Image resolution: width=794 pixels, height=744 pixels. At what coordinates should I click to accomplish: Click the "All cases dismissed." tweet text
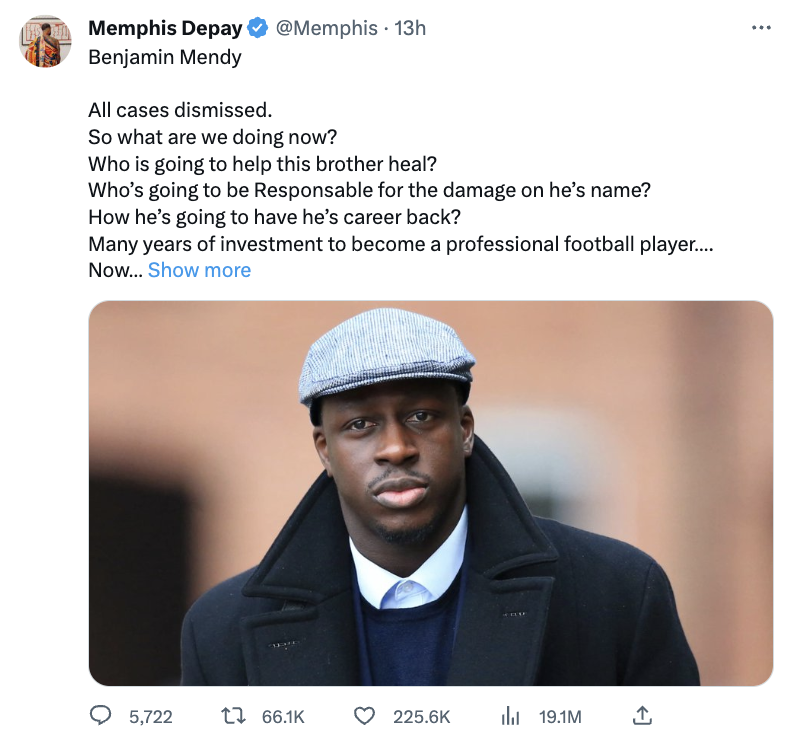(x=180, y=109)
